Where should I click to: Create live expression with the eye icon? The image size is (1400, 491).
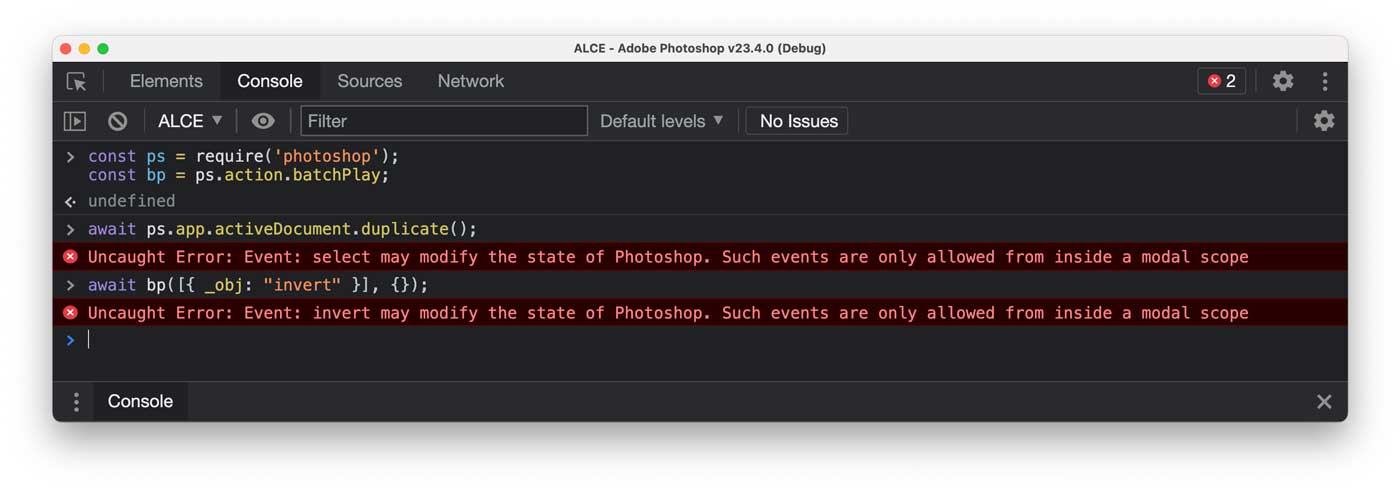(x=263, y=121)
